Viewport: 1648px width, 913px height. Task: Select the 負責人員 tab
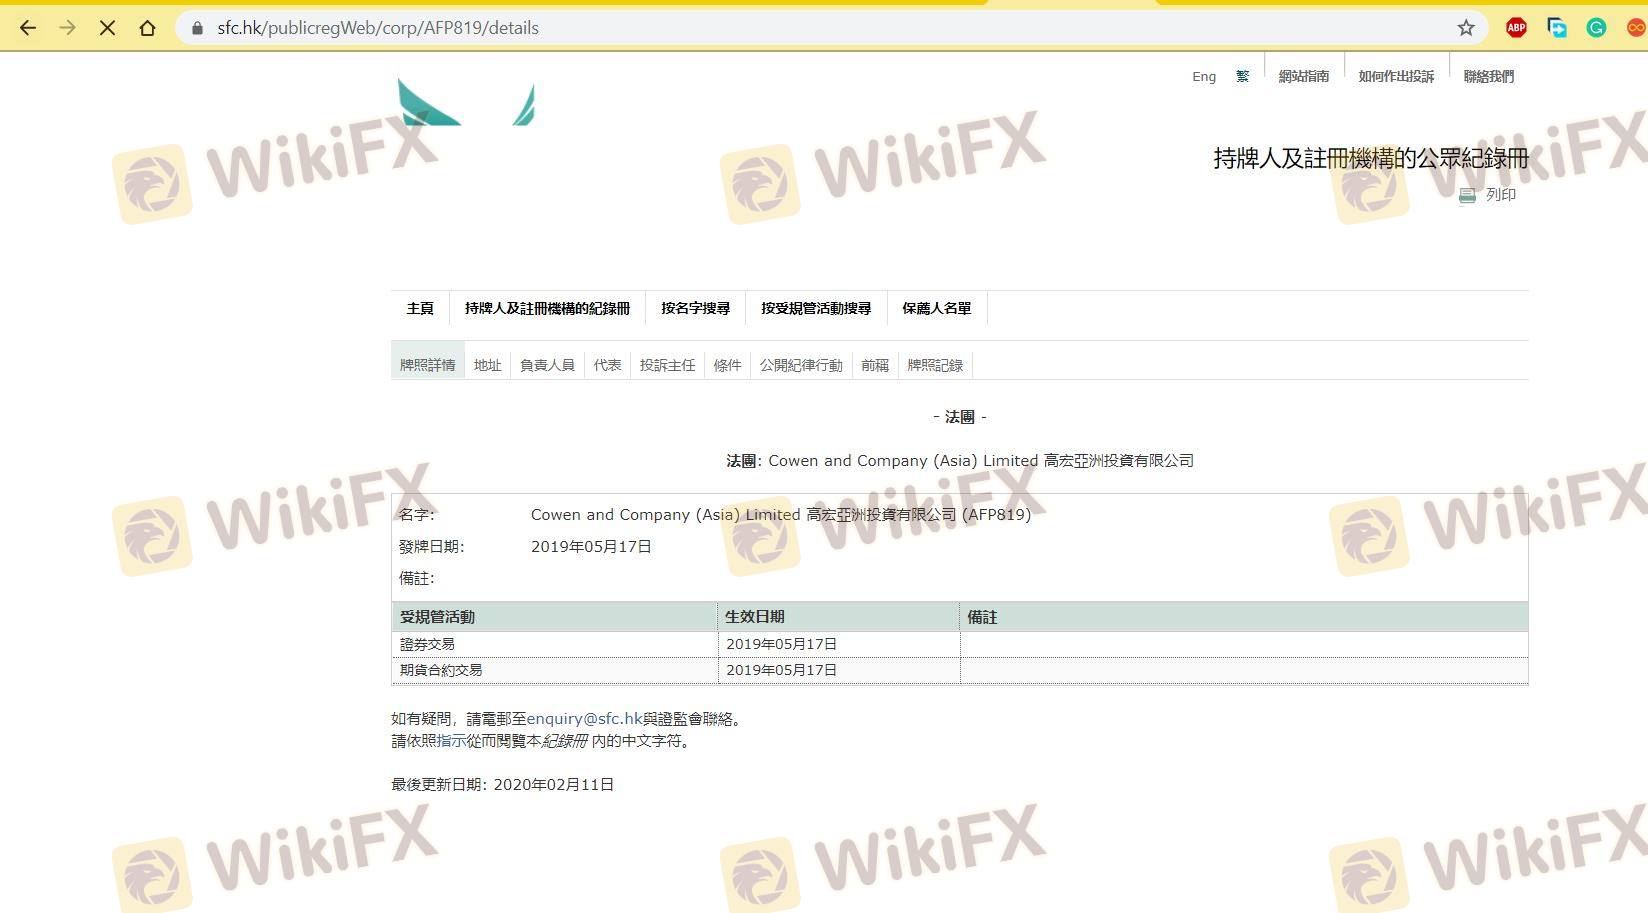[547, 365]
